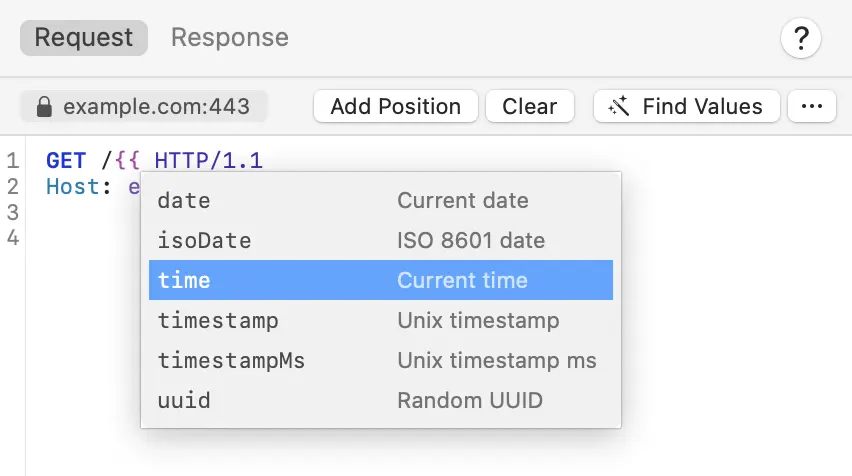This screenshot has width=852, height=476.
Task: Select the example.com:443 host field
Action: 156,107
